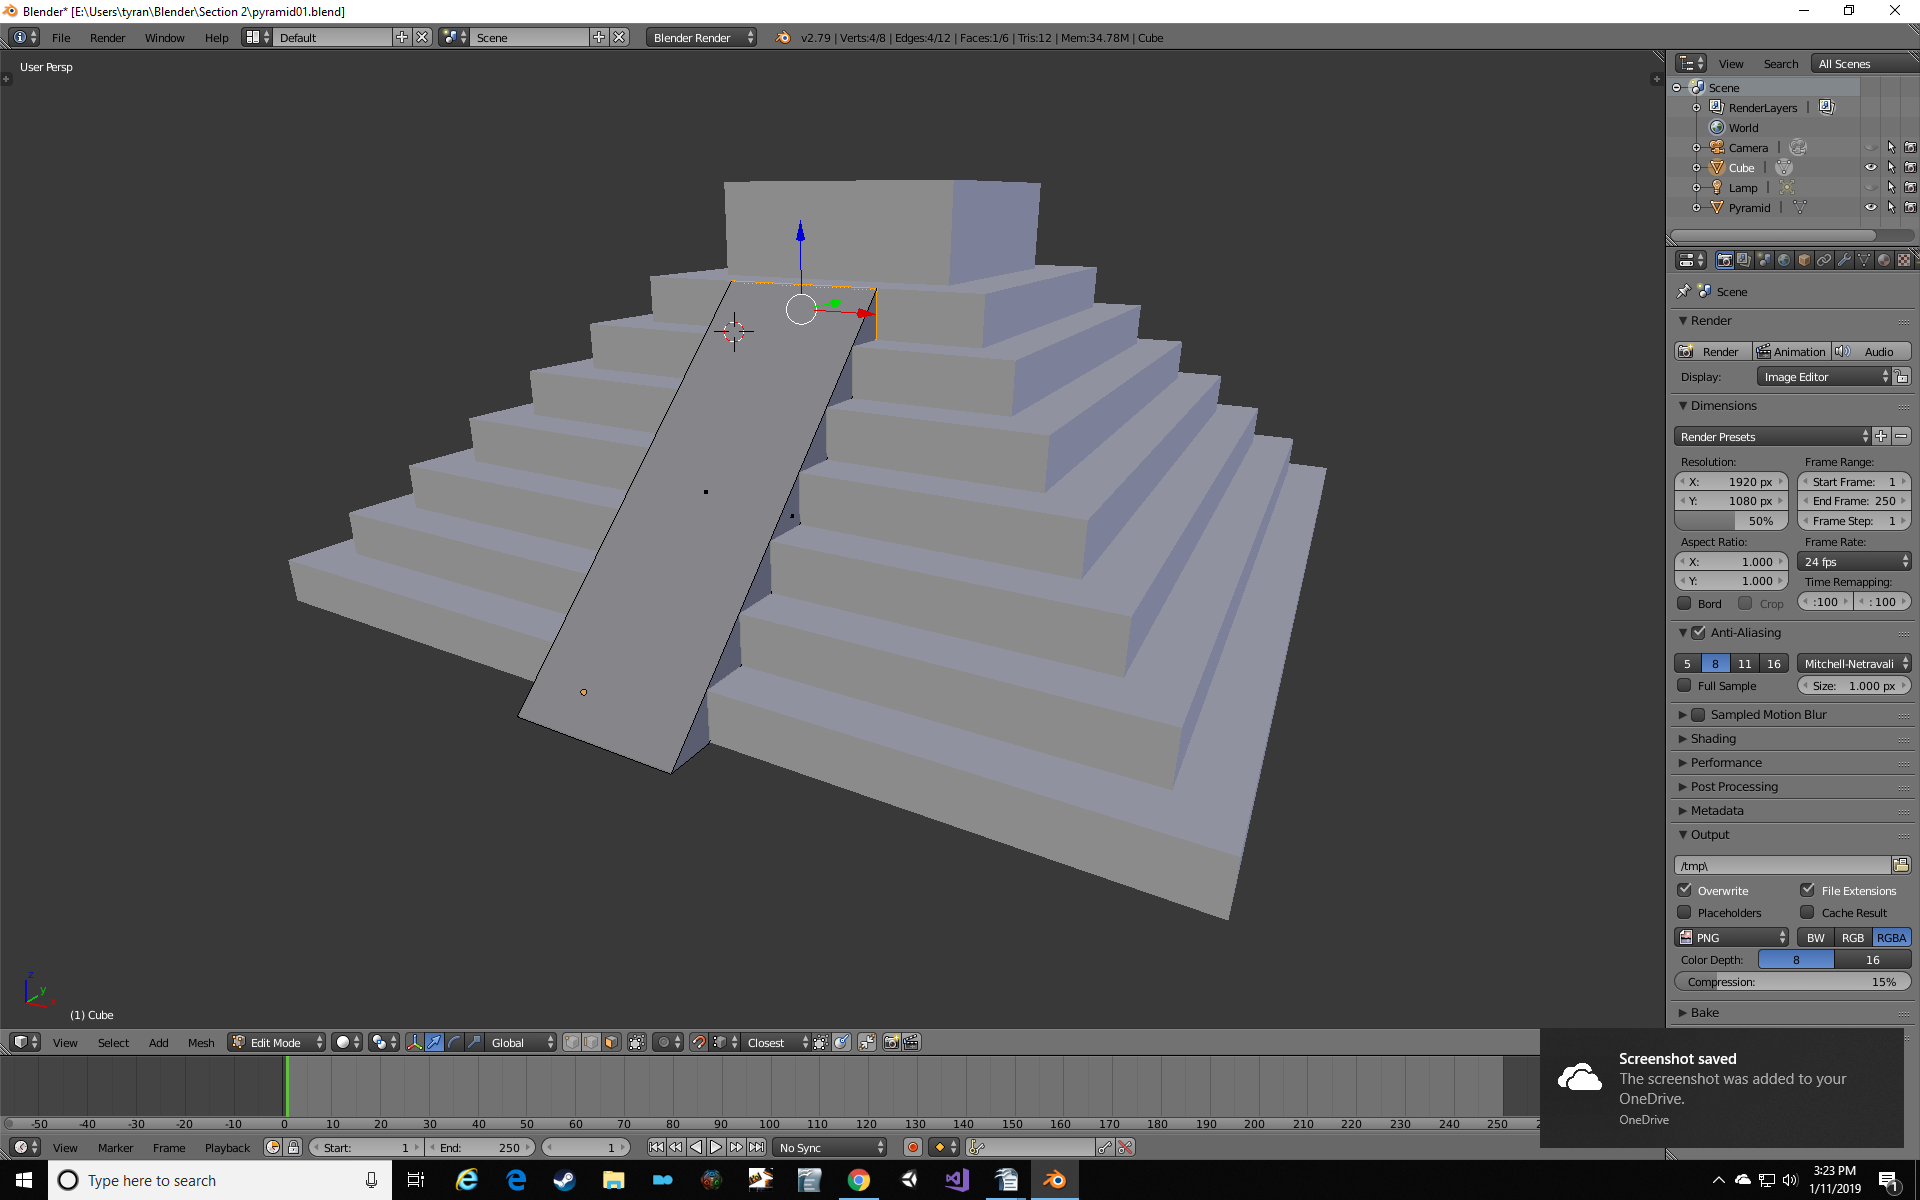Image resolution: width=1920 pixels, height=1200 pixels.
Task: Render OpenGL image from viewport header
Action: click(x=891, y=1042)
